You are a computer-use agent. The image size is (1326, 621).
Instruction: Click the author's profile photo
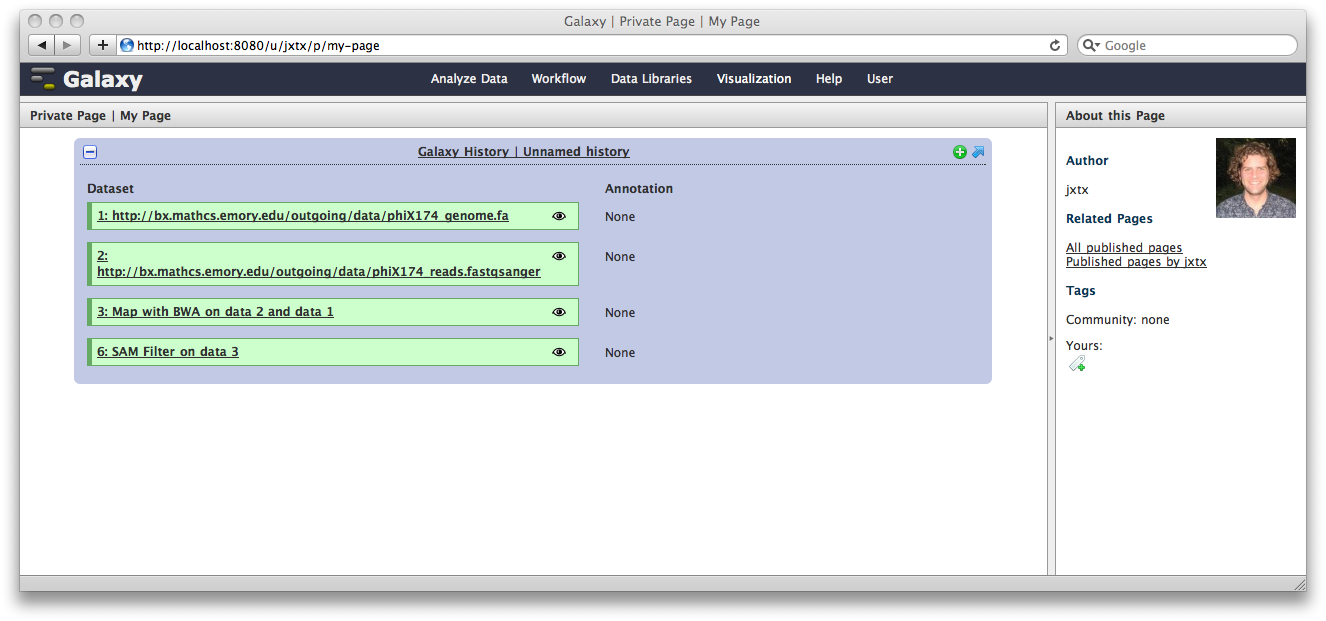[1255, 177]
